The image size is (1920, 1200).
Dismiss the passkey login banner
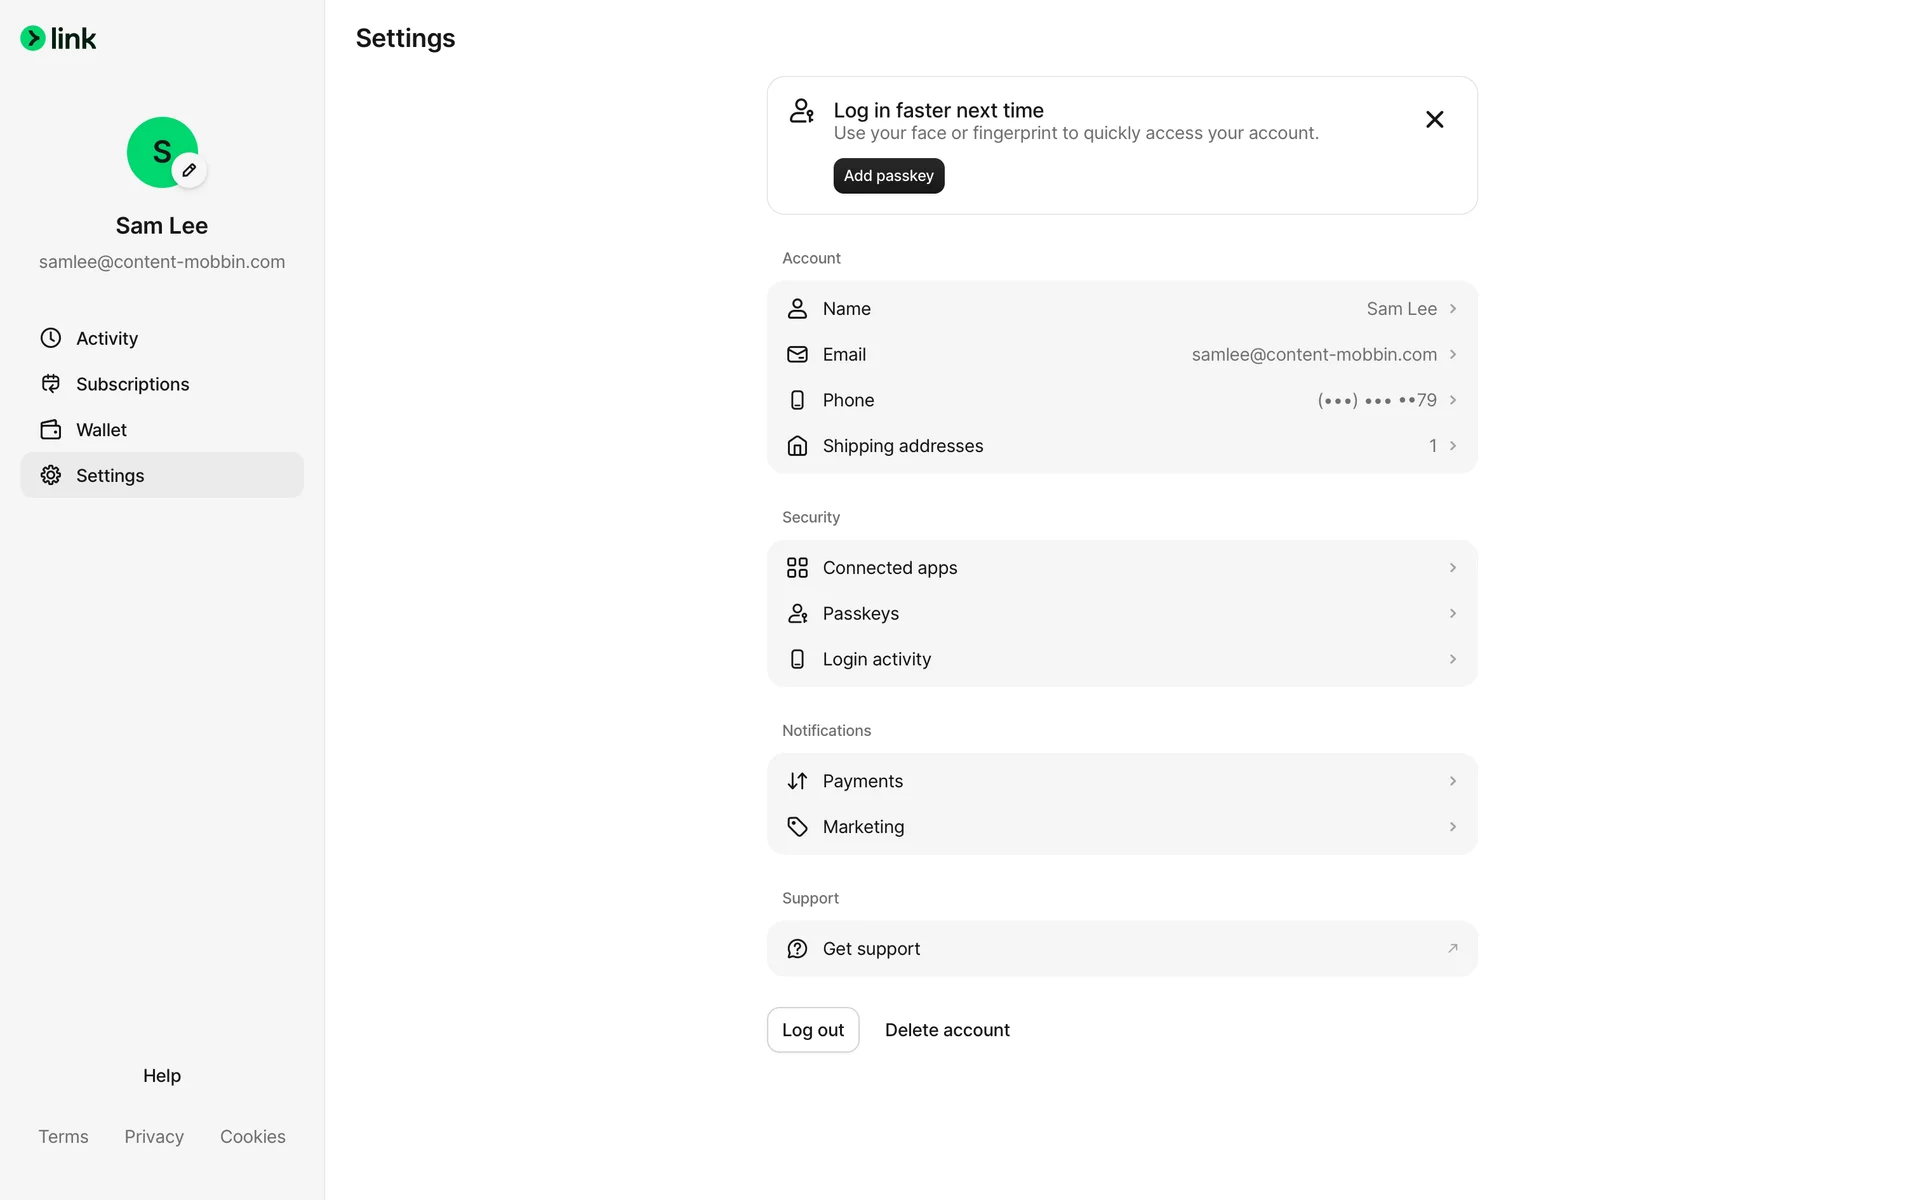pyautogui.click(x=1434, y=120)
